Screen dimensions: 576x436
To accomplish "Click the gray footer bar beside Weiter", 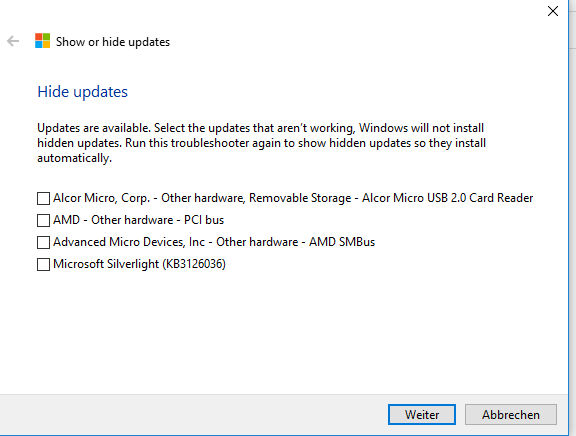I will click(x=191, y=415).
